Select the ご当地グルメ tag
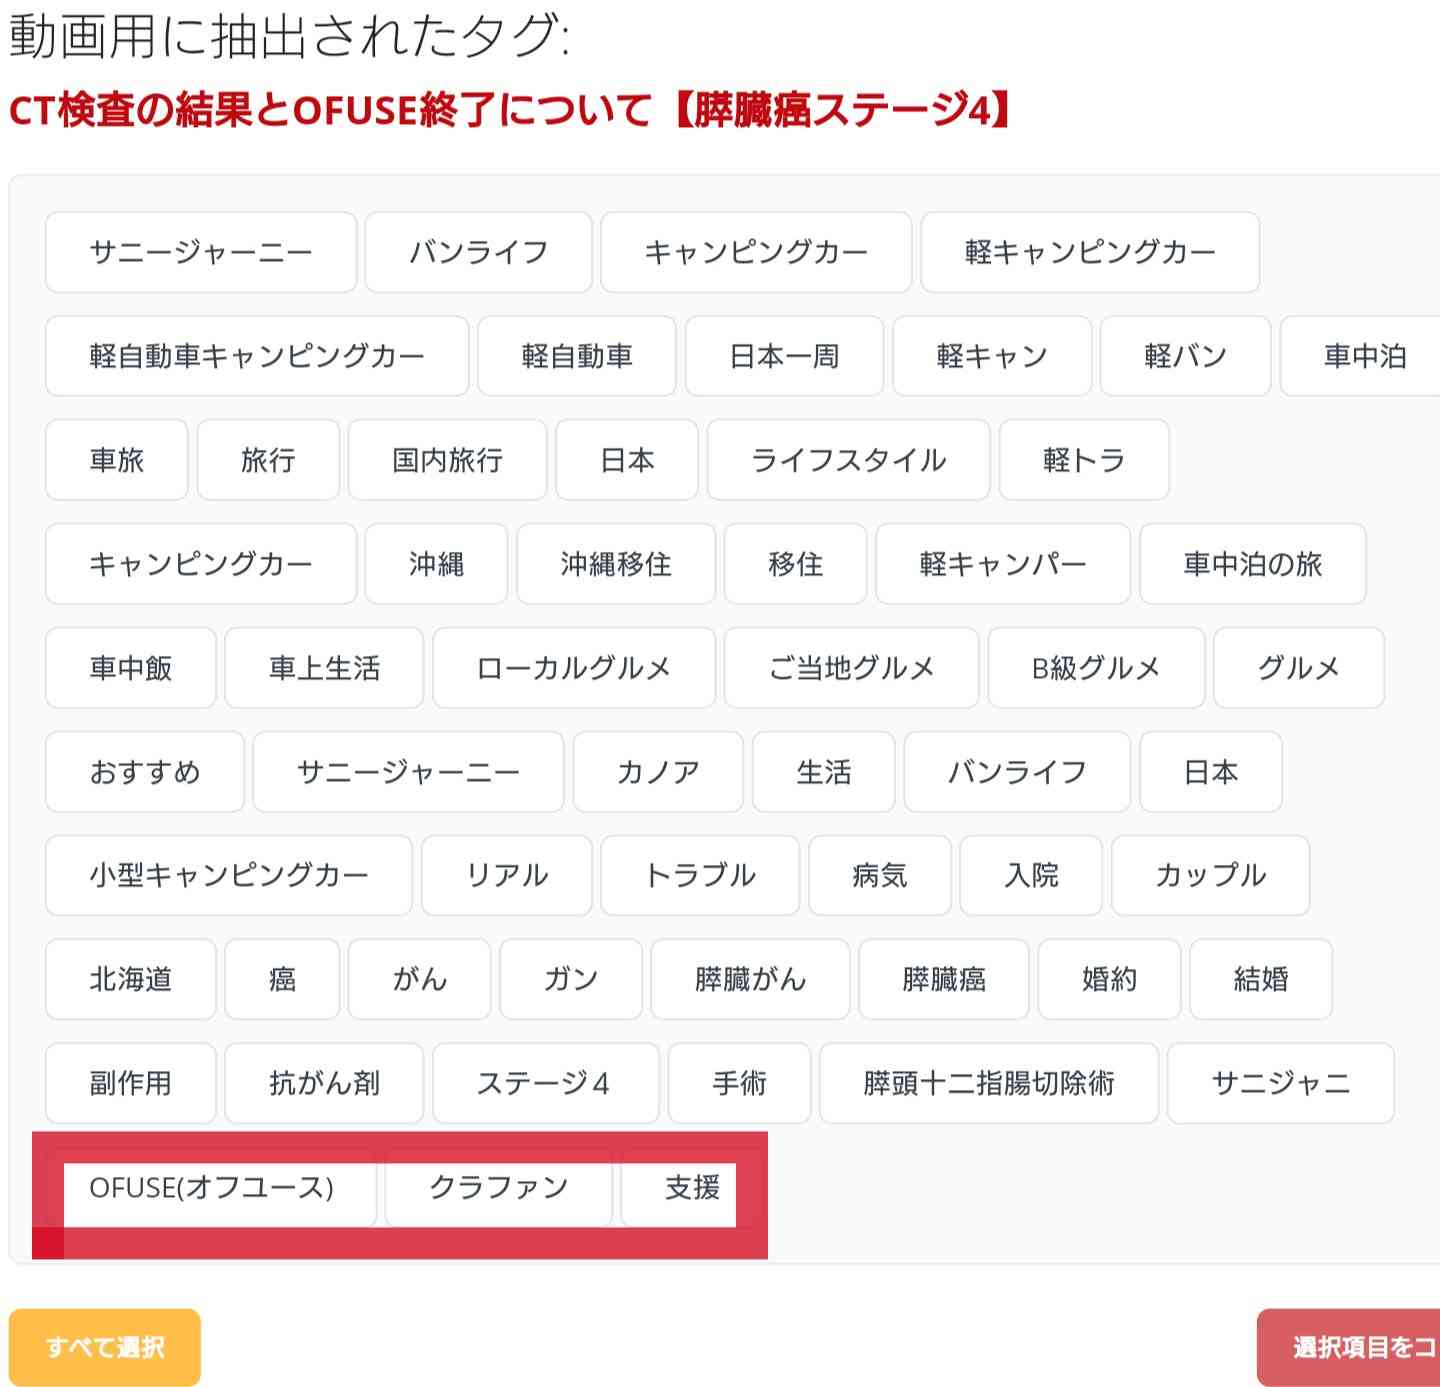This screenshot has width=1440, height=1387. point(851,668)
